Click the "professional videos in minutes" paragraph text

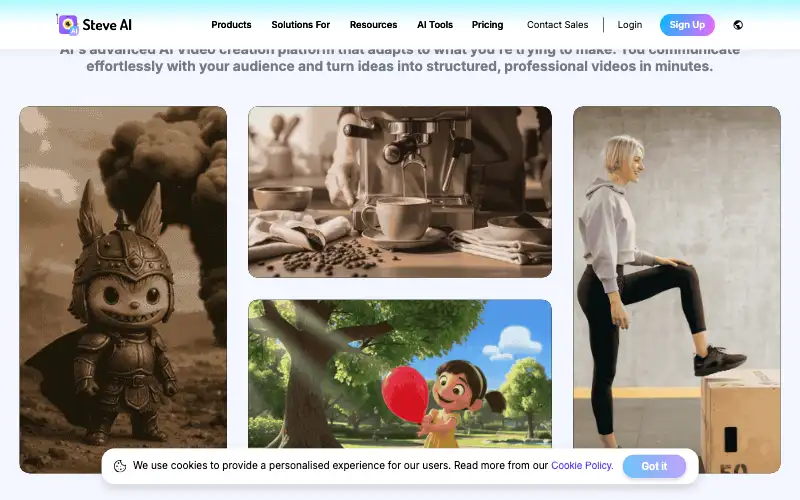tap(608, 66)
